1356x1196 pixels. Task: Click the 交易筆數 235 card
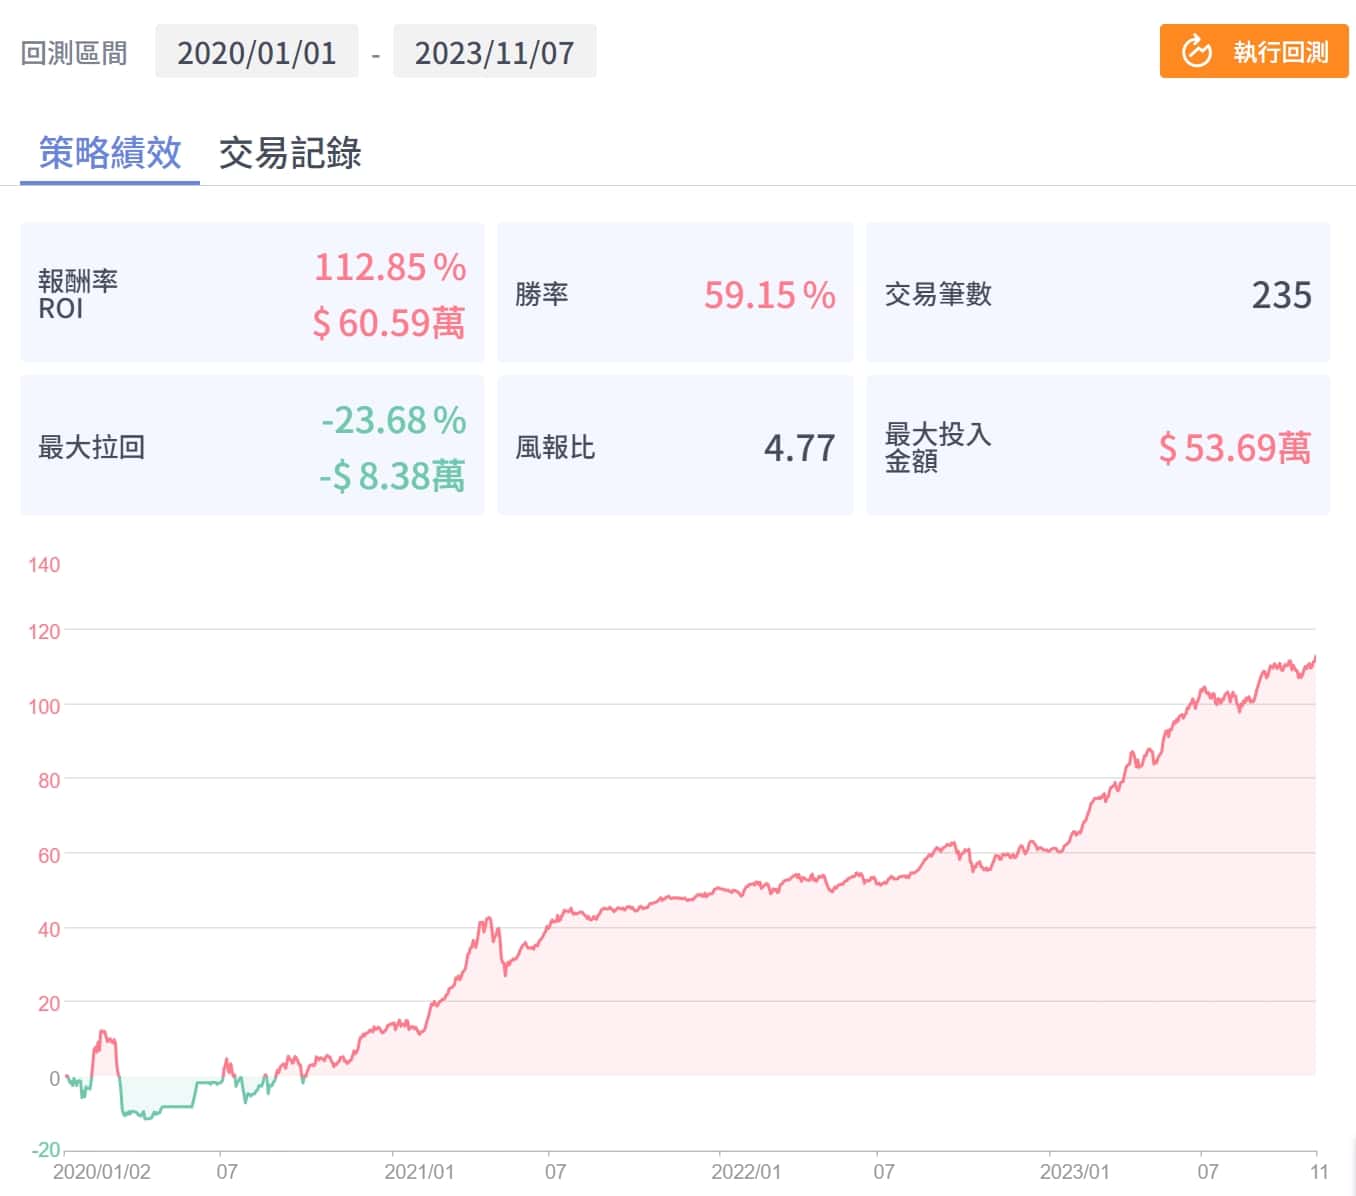click(x=1097, y=294)
